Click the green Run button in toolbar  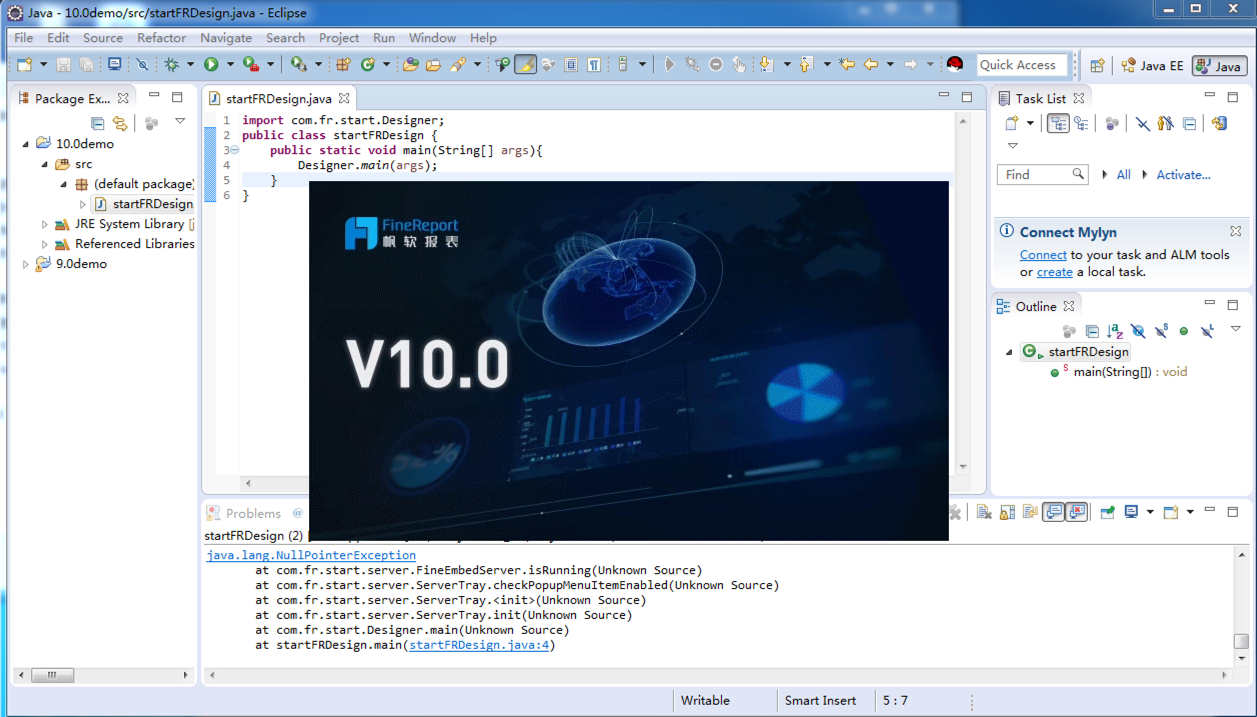pyautogui.click(x=211, y=65)
